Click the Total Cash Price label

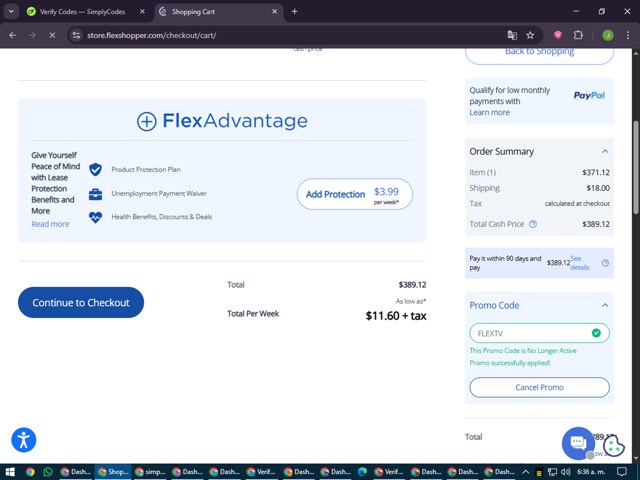497,224
